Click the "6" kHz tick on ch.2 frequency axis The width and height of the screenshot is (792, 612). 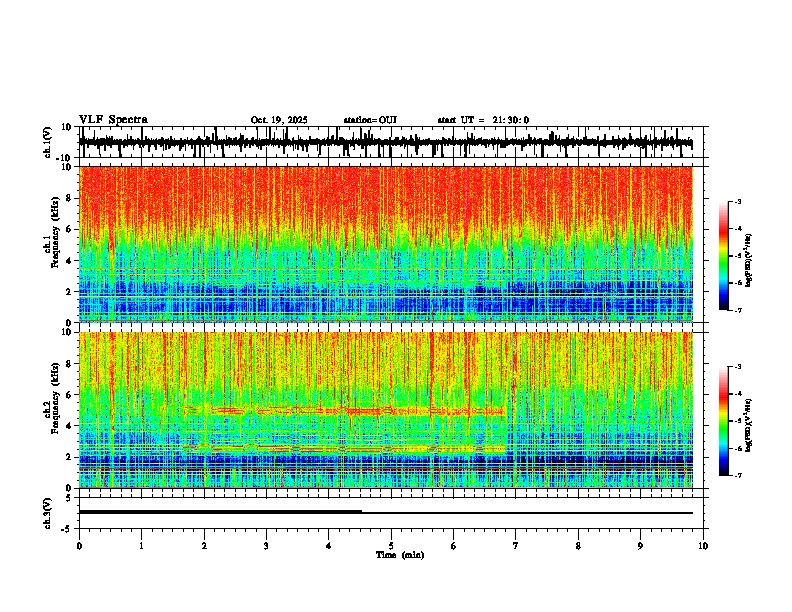point(70,395)
